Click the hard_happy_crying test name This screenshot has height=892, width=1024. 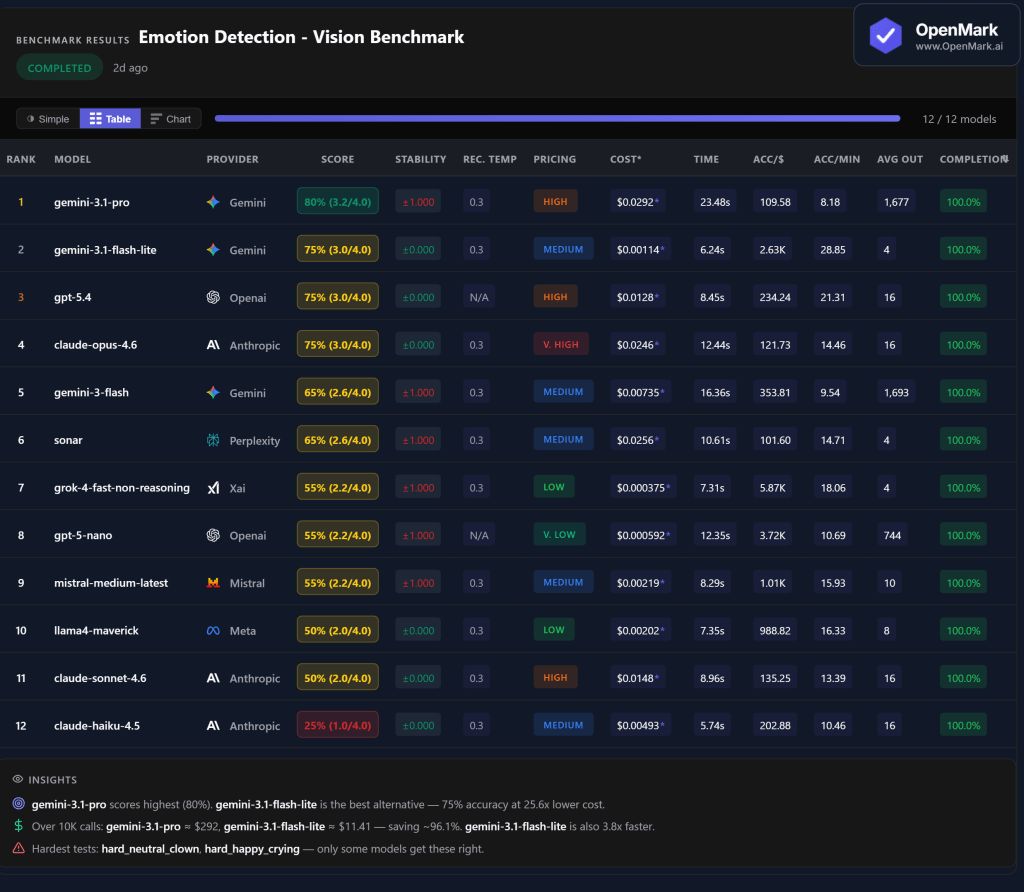point(252,849)
